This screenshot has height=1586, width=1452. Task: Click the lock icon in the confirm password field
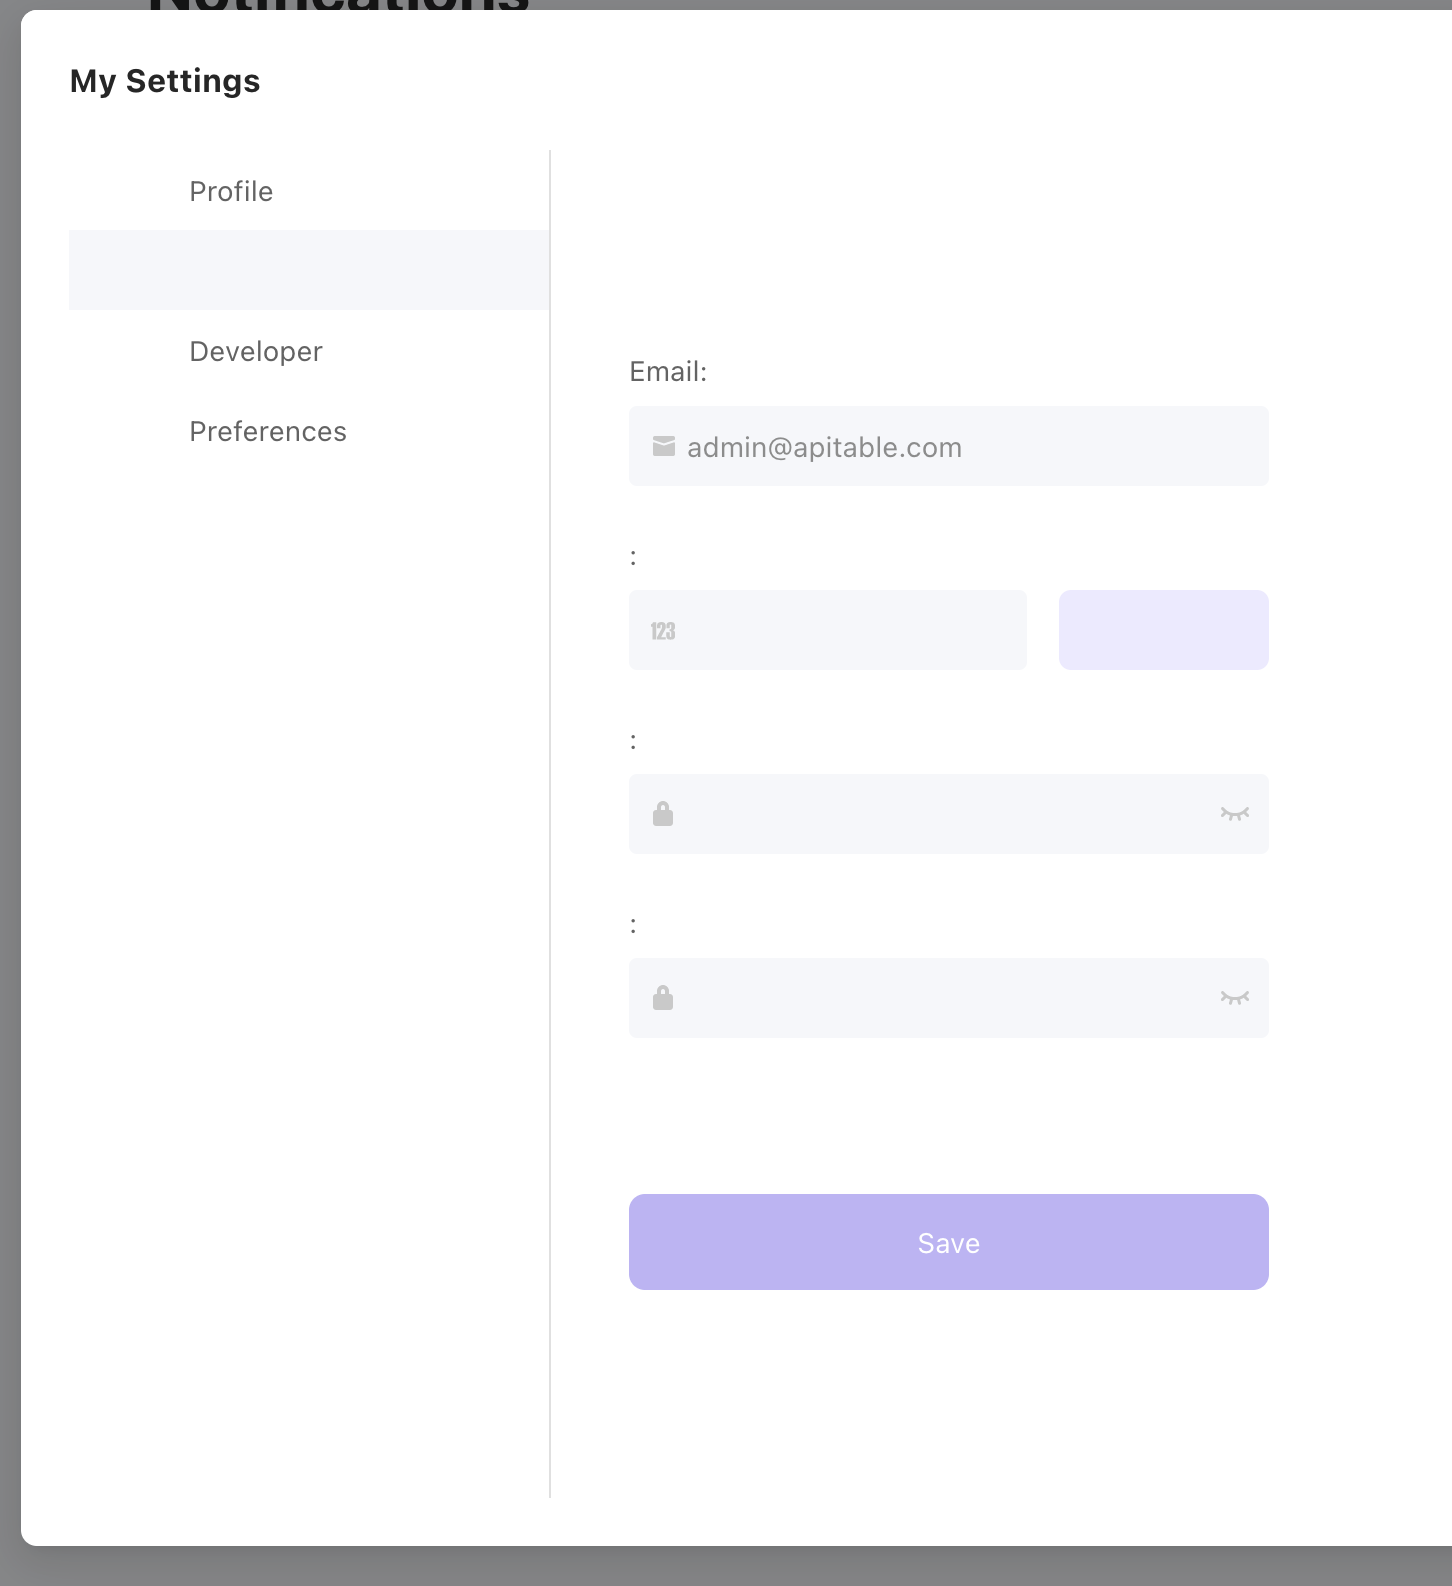click(663, 997)
